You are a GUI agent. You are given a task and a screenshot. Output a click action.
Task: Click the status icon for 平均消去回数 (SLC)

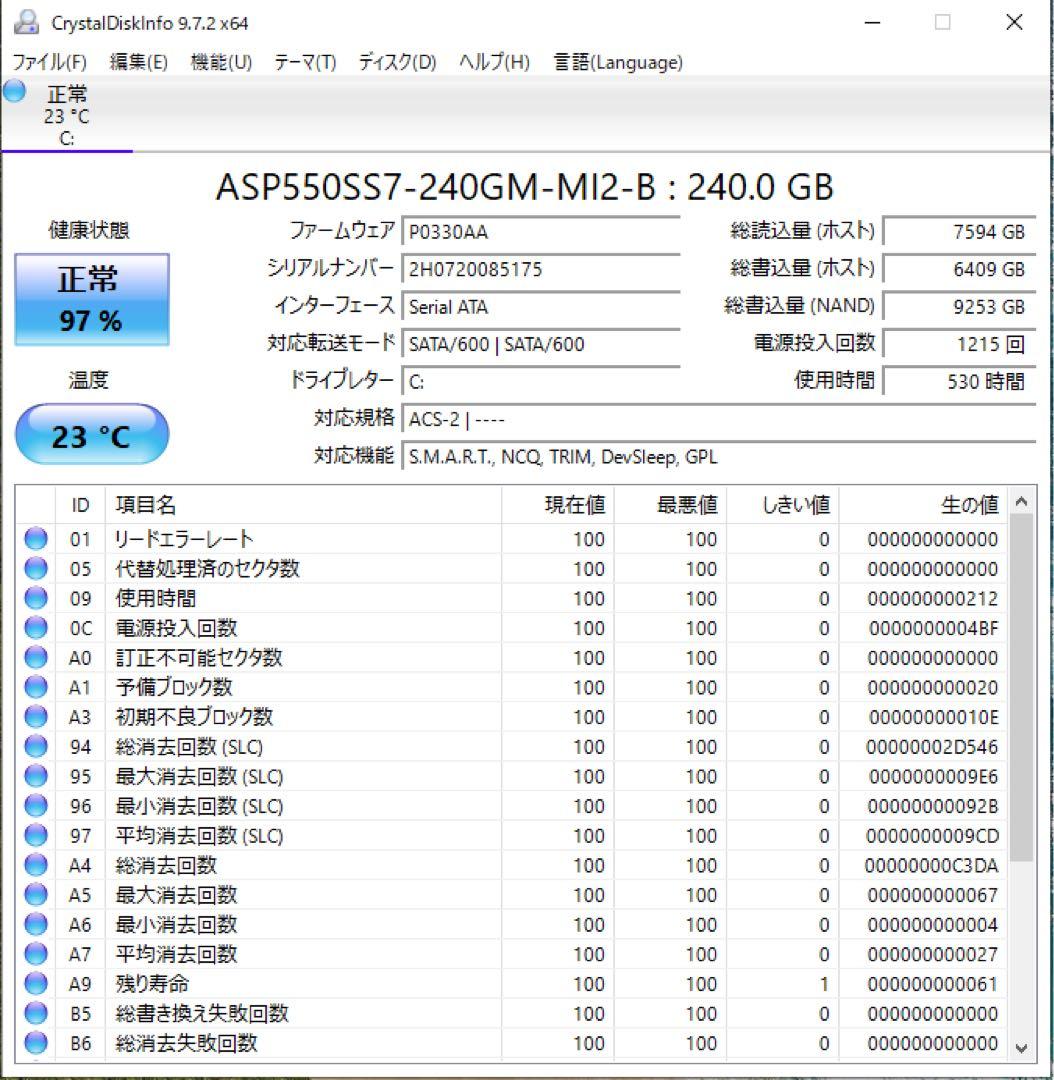click(36, 836)
